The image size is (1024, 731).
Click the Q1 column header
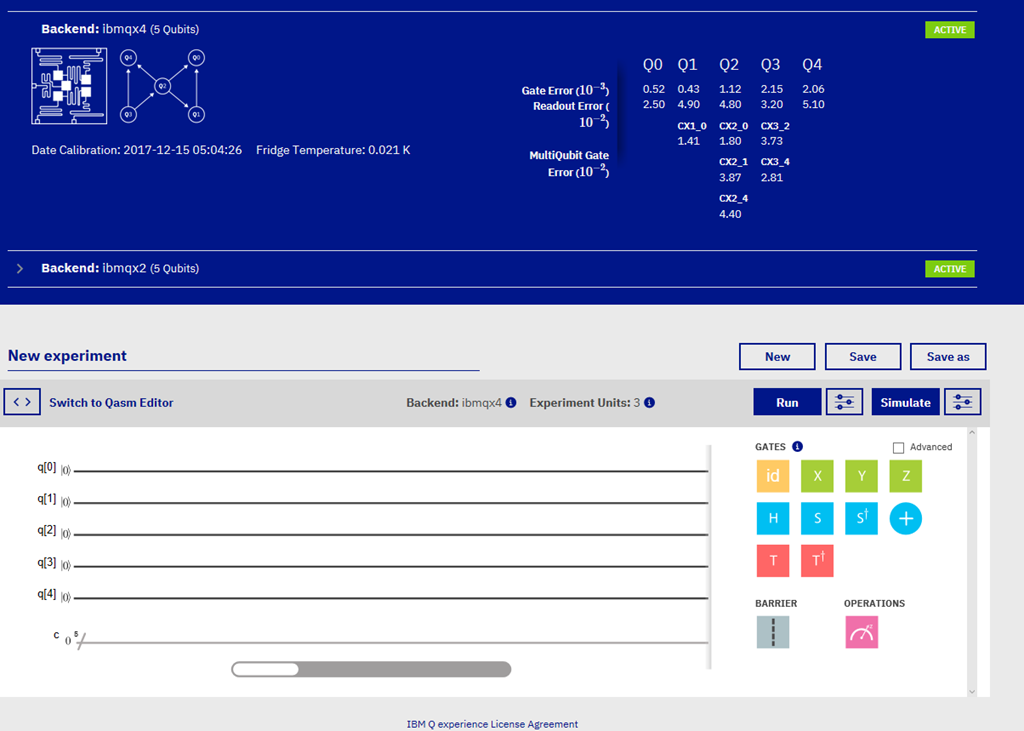(x=687, y=65)
